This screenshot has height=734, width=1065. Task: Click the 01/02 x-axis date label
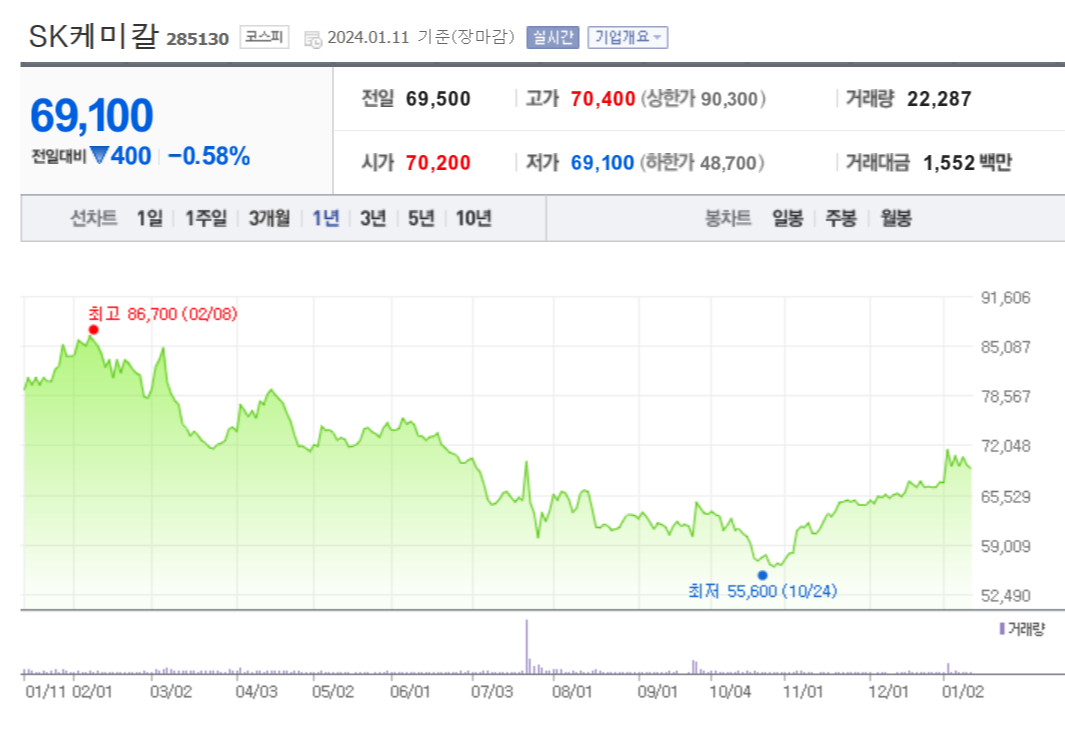click(x=963, y=692)
